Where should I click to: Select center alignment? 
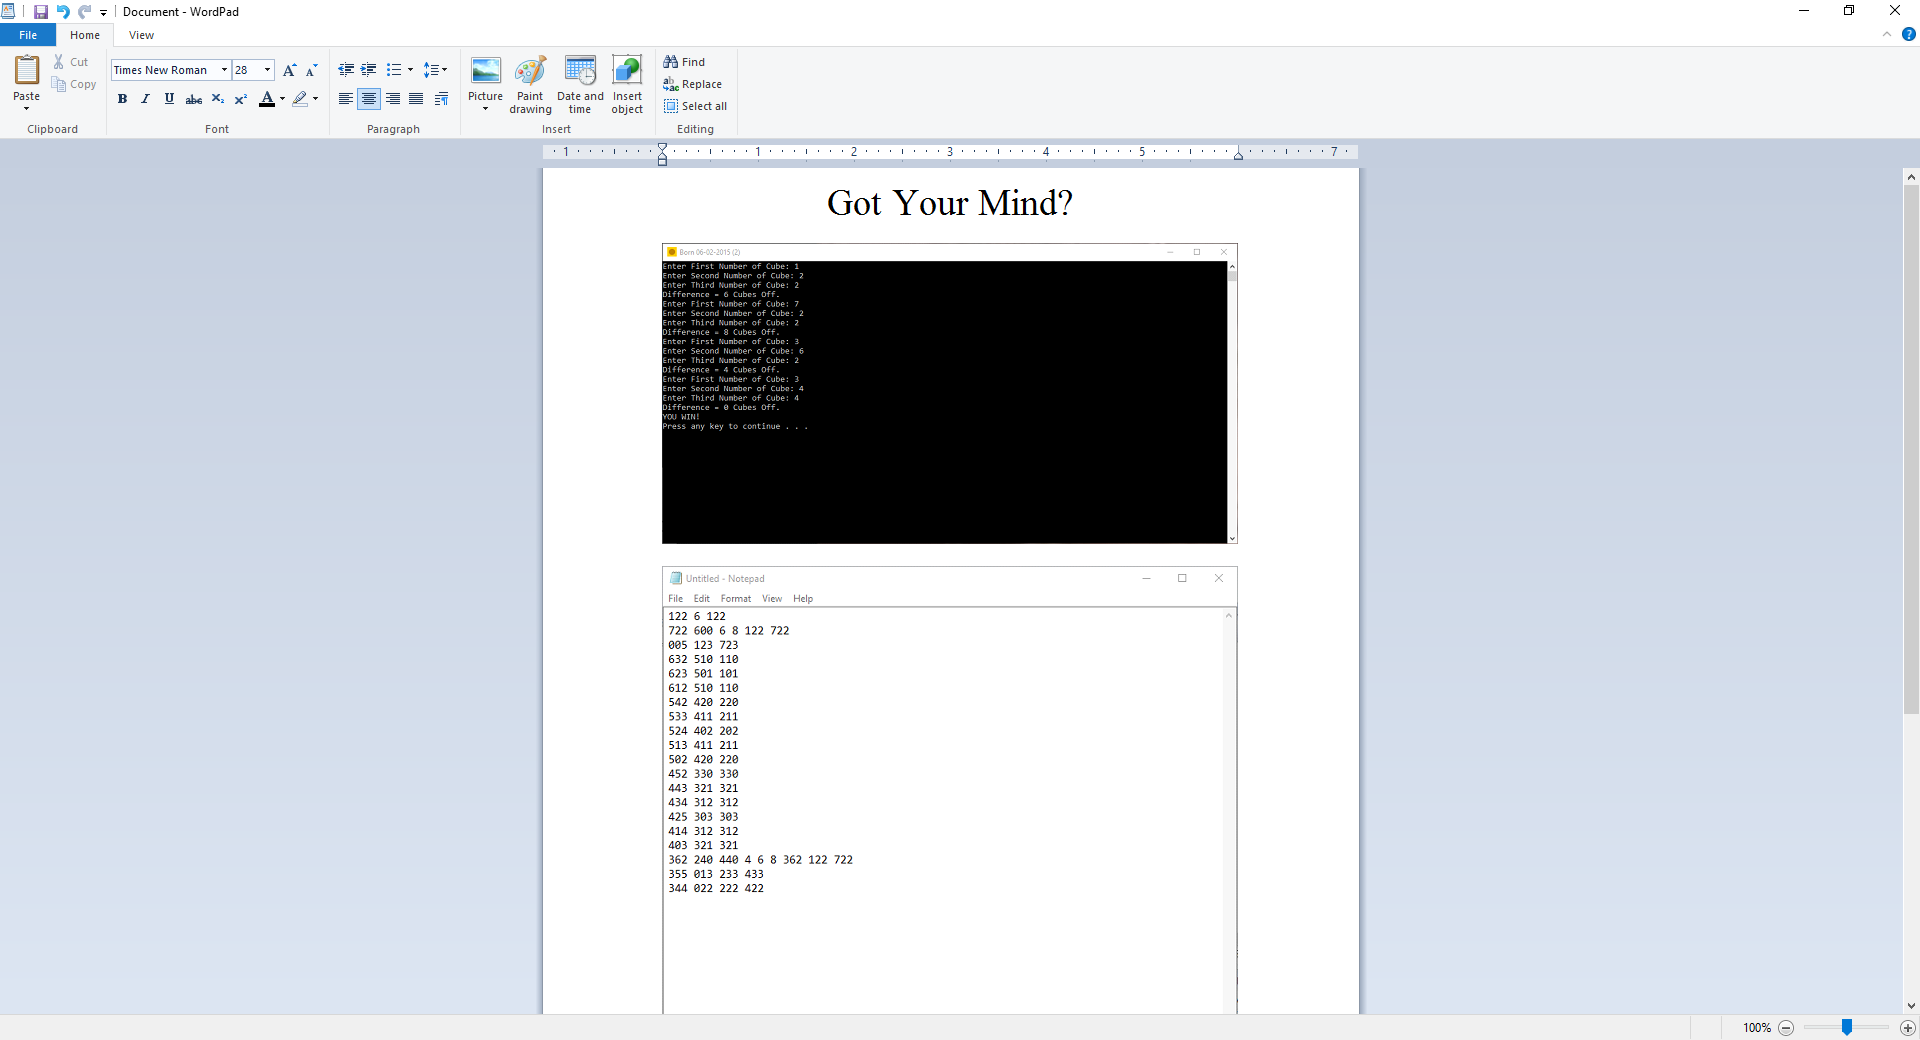tap(369, 99)
